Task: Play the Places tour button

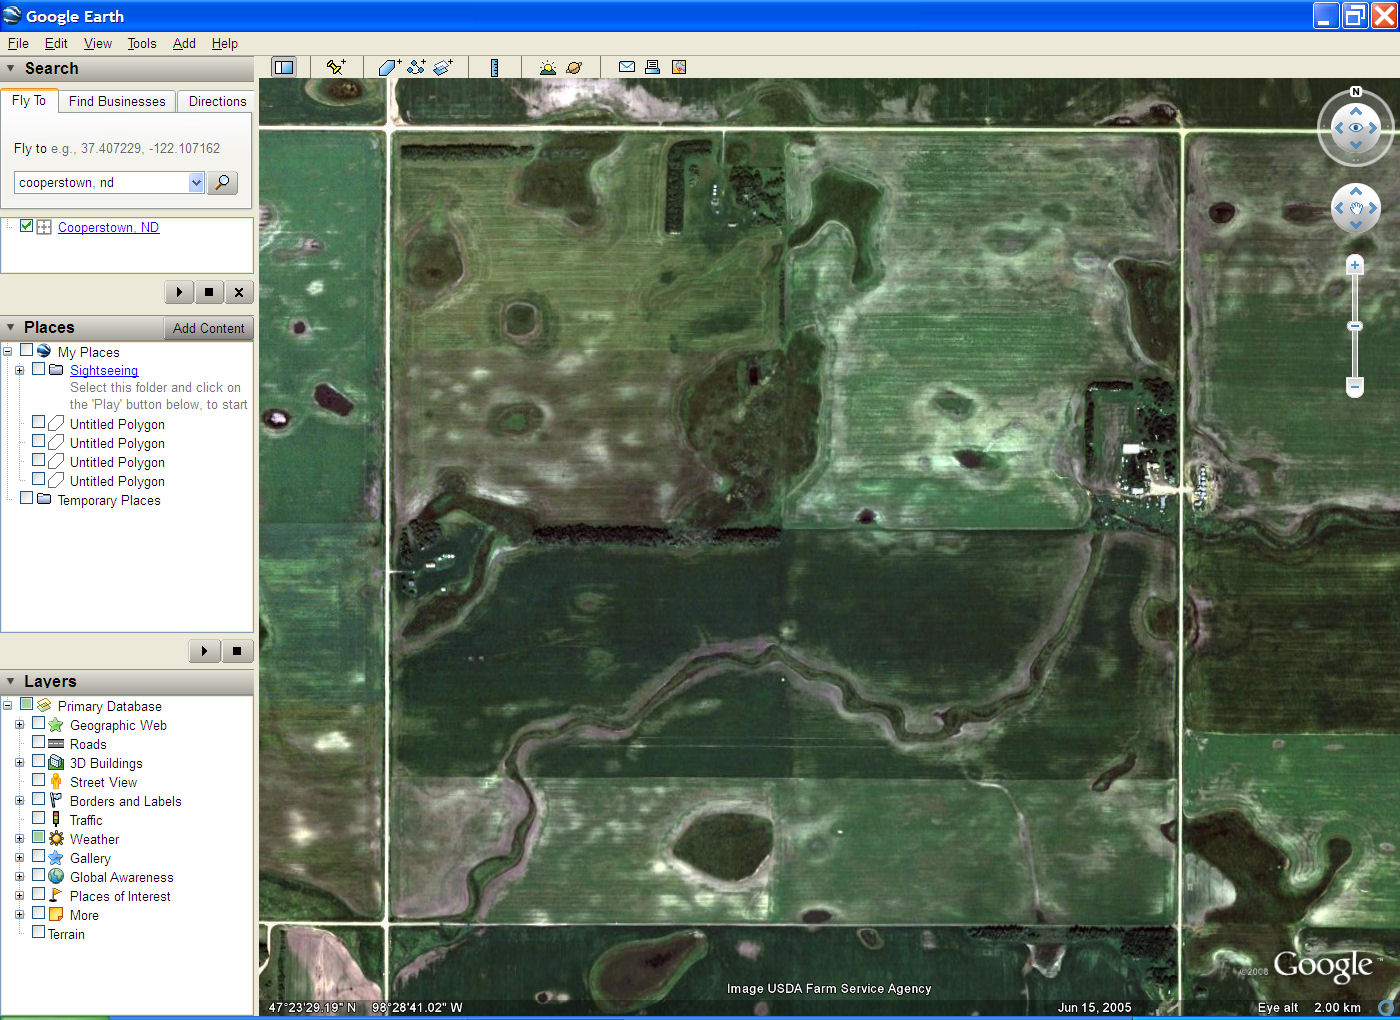Action: pyautogui.click(x=204, y=651)
